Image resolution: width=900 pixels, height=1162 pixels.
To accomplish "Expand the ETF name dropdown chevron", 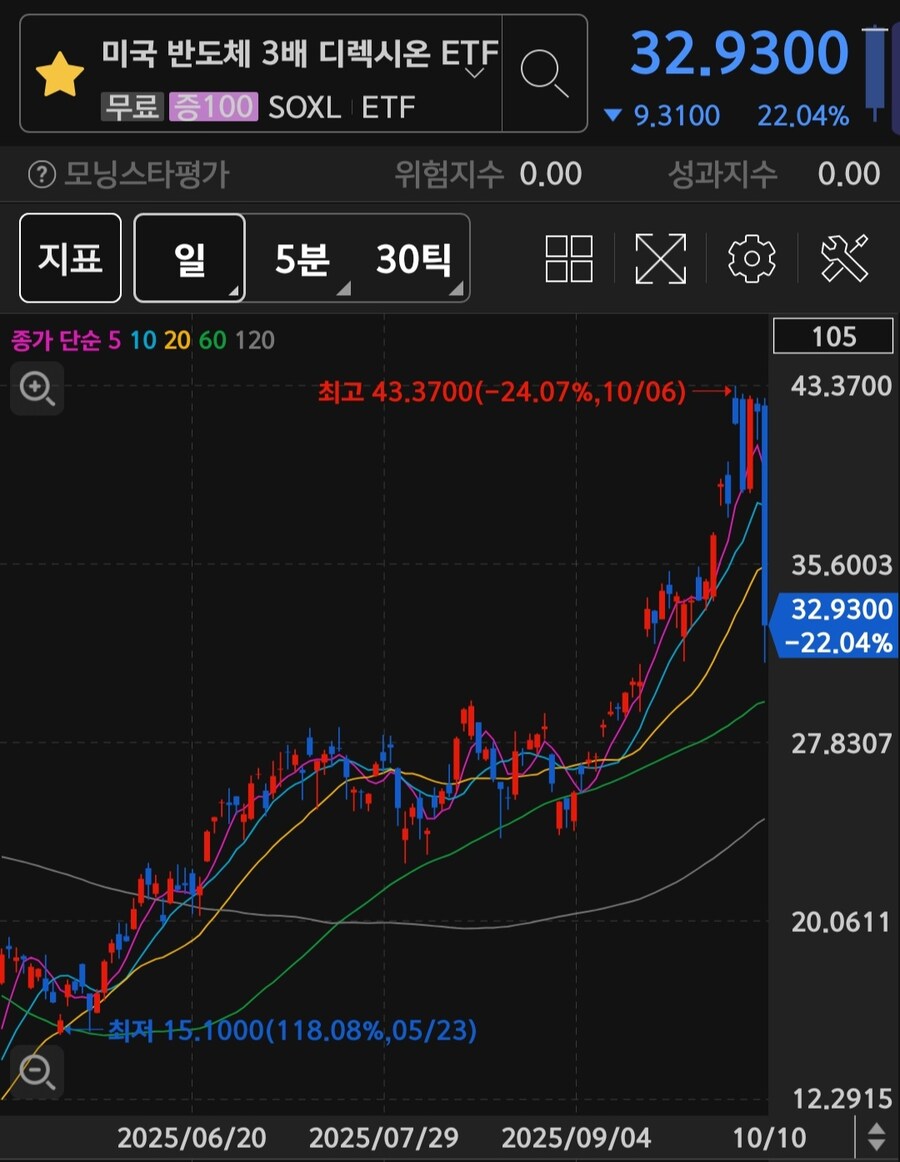I will (476, 72).
